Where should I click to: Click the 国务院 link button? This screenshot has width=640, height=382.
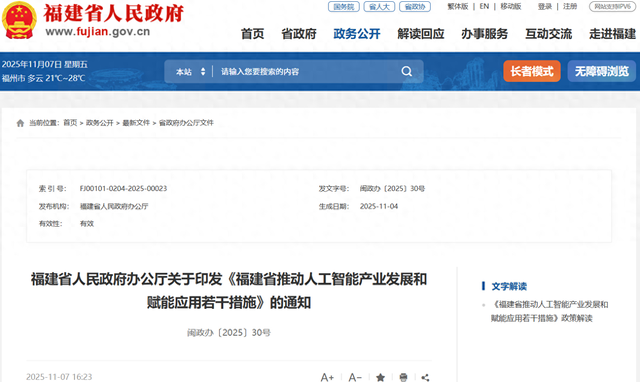pos(344,7)
